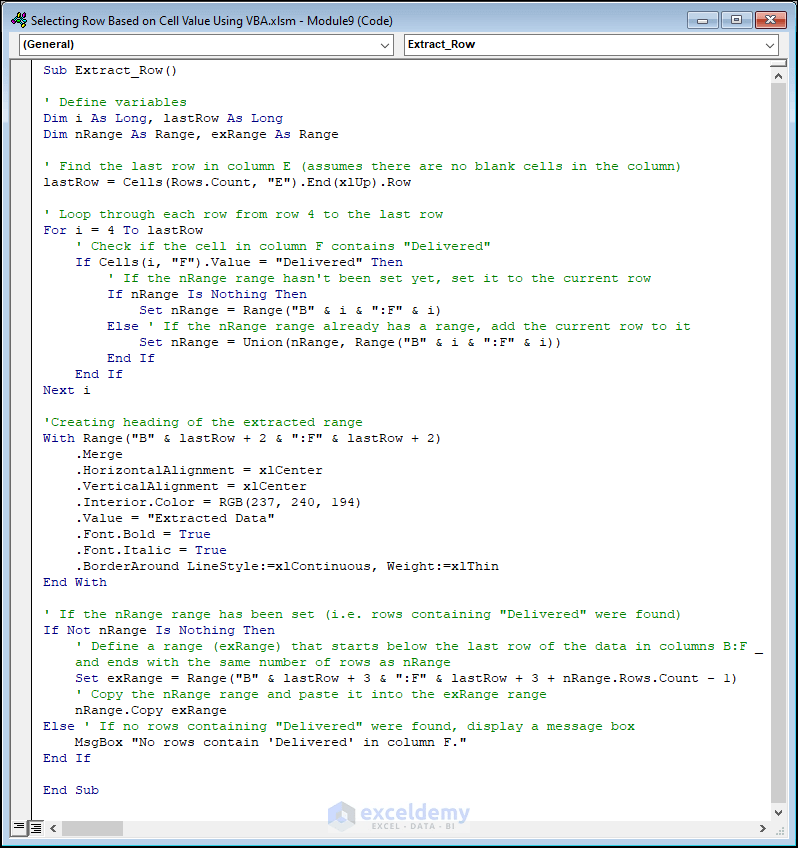Click the line 'Dim i As Long, lastRow As Long'
This screenshot has width=798, height=848.
click(x=163, y=118)
